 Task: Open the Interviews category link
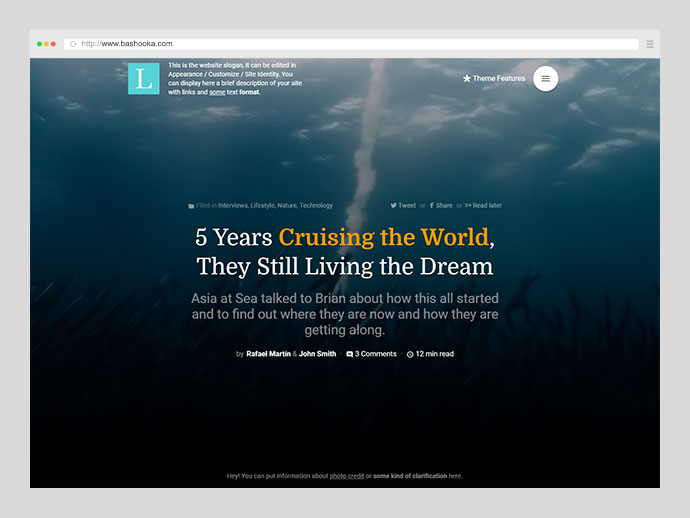coord(233,206)
